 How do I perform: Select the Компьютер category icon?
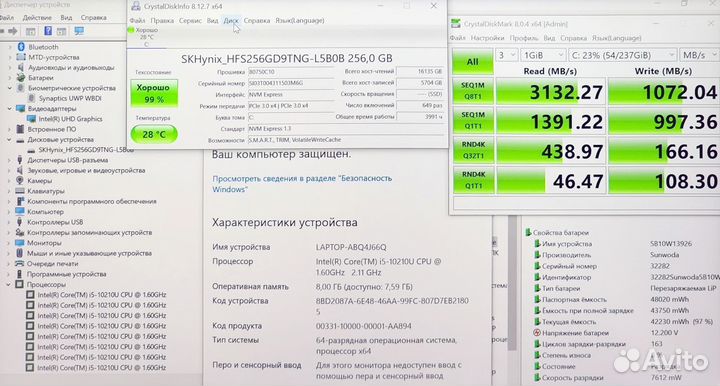point(20,212)
